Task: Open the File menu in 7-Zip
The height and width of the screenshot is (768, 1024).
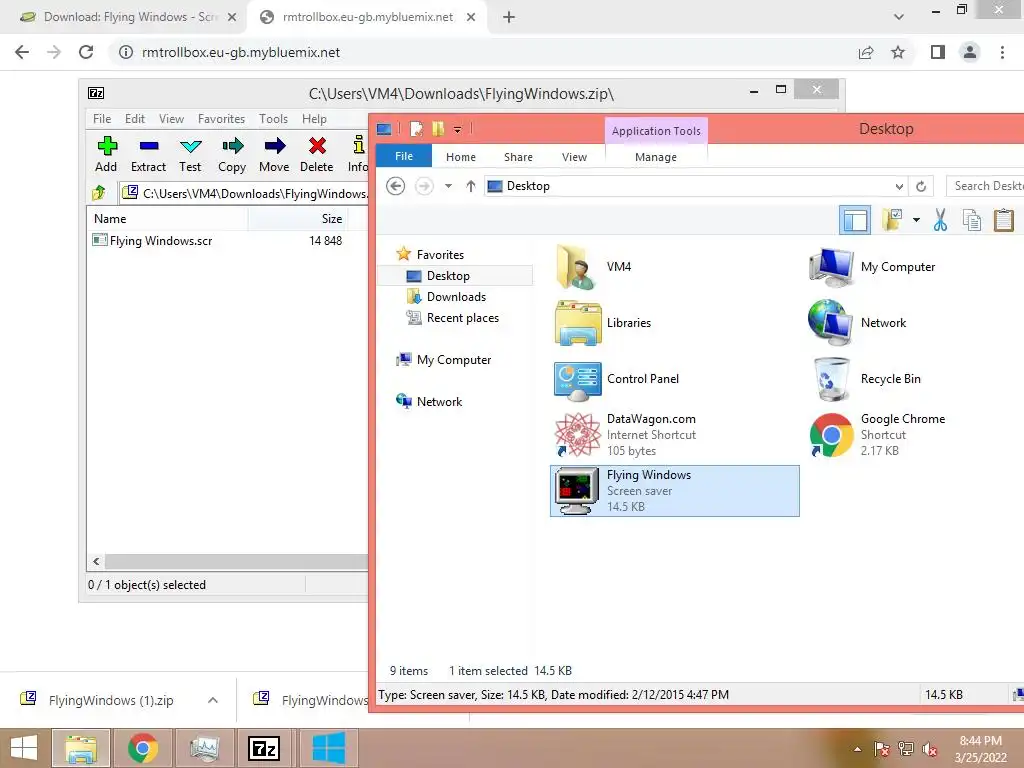Action: pyautogui.click(x=102, y=119)
